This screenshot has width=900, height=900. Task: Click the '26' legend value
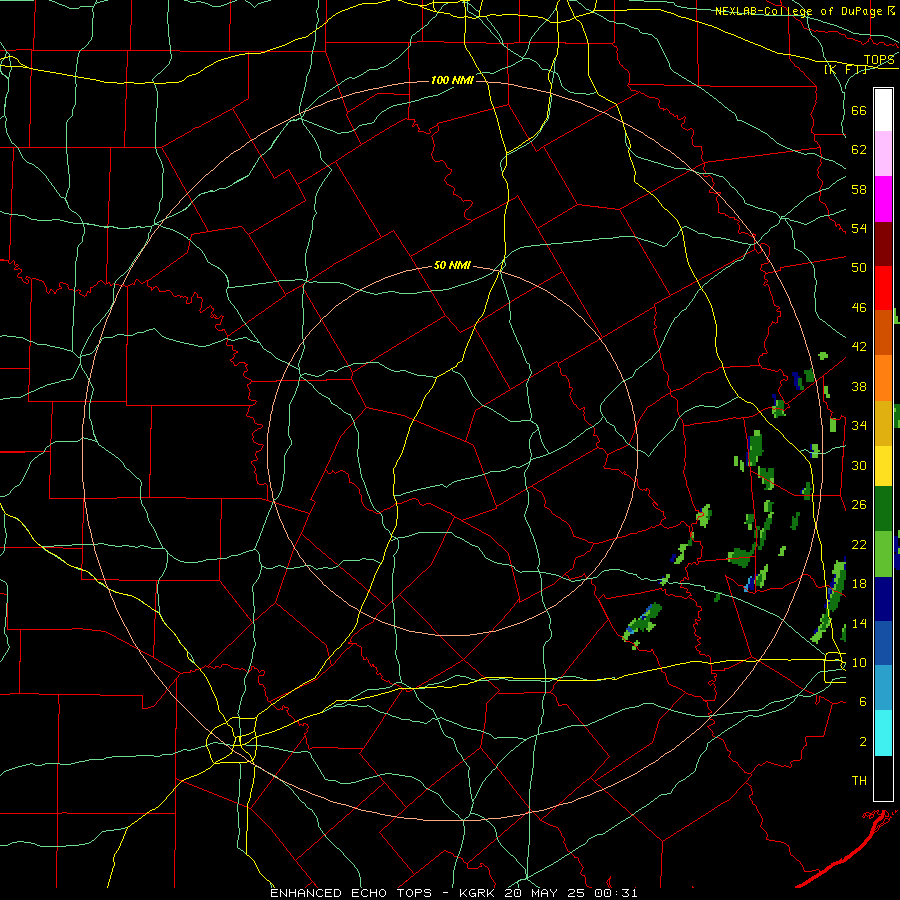(x=859, y=505)
